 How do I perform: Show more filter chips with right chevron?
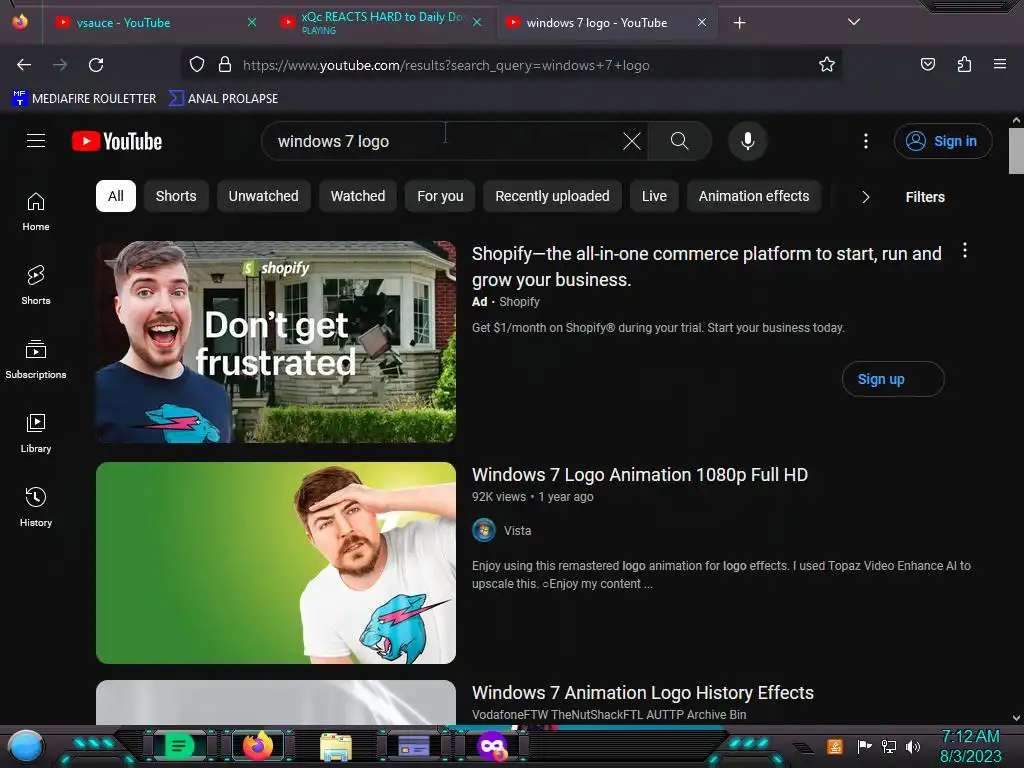(x=865, y=197)
